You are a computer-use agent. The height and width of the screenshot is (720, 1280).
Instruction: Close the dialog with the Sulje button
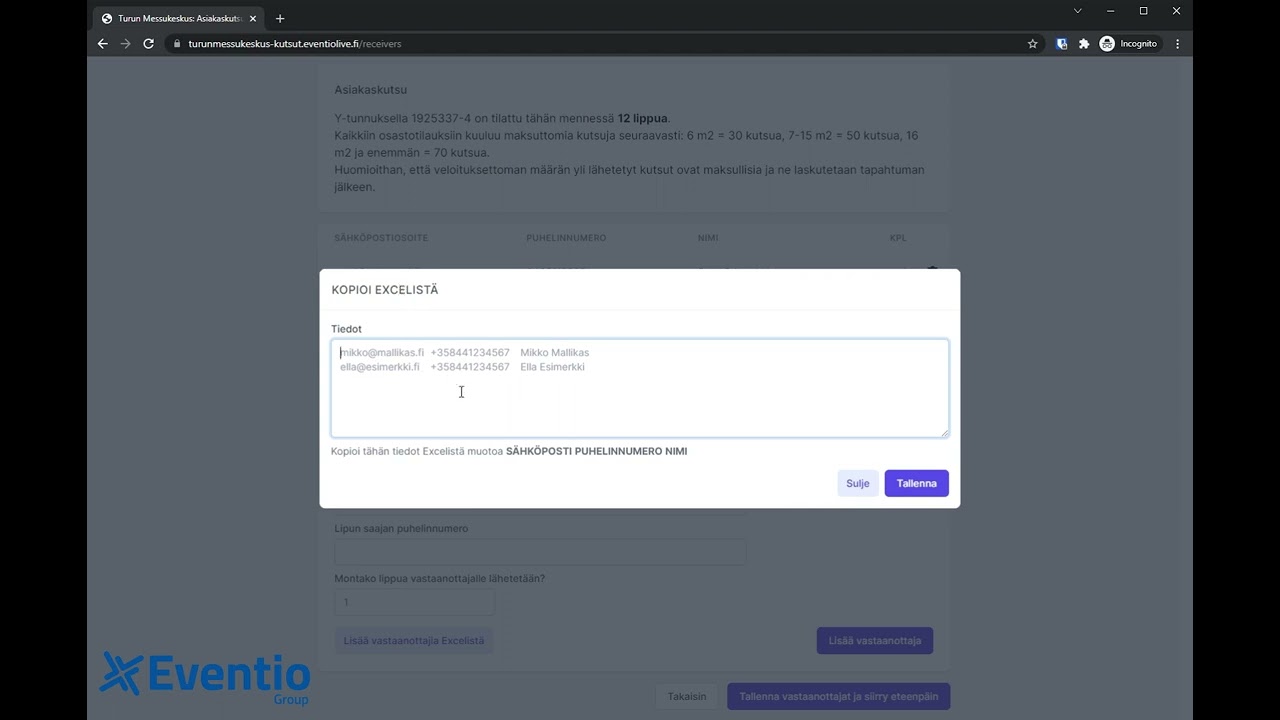pyautogui.click(x=858, y=483)
